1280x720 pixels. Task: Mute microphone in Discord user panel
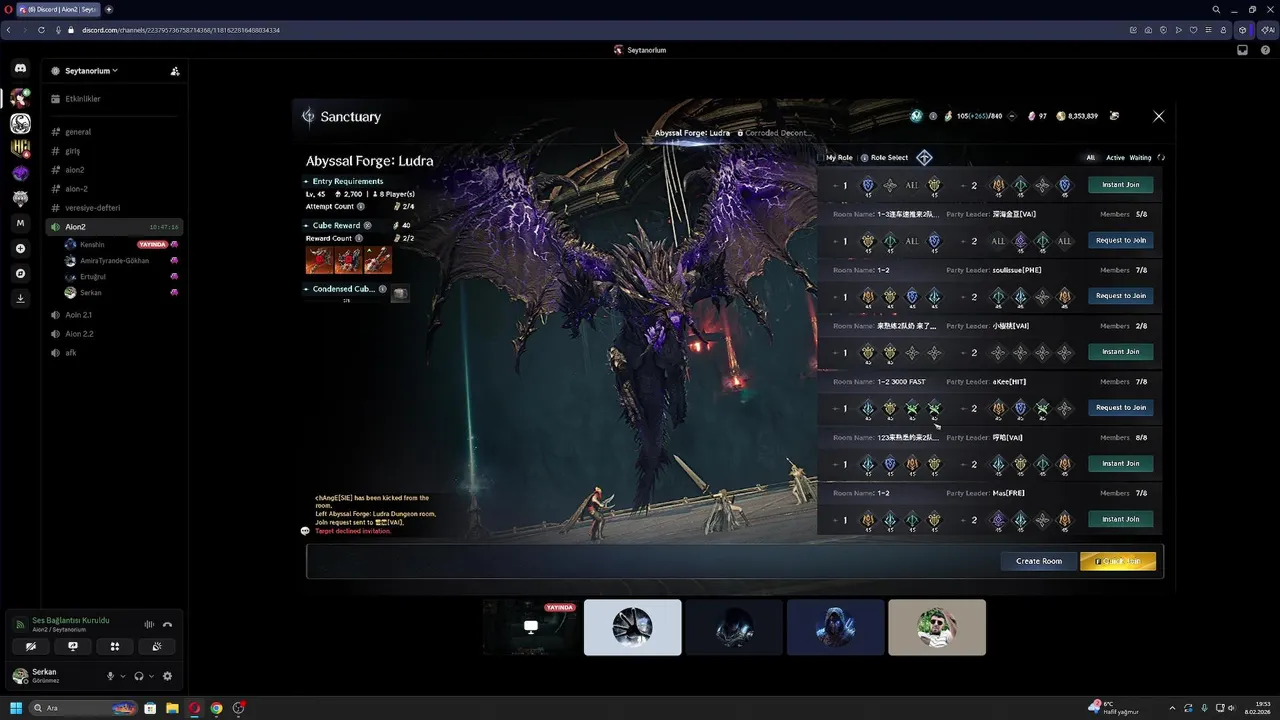click(111, 676)
